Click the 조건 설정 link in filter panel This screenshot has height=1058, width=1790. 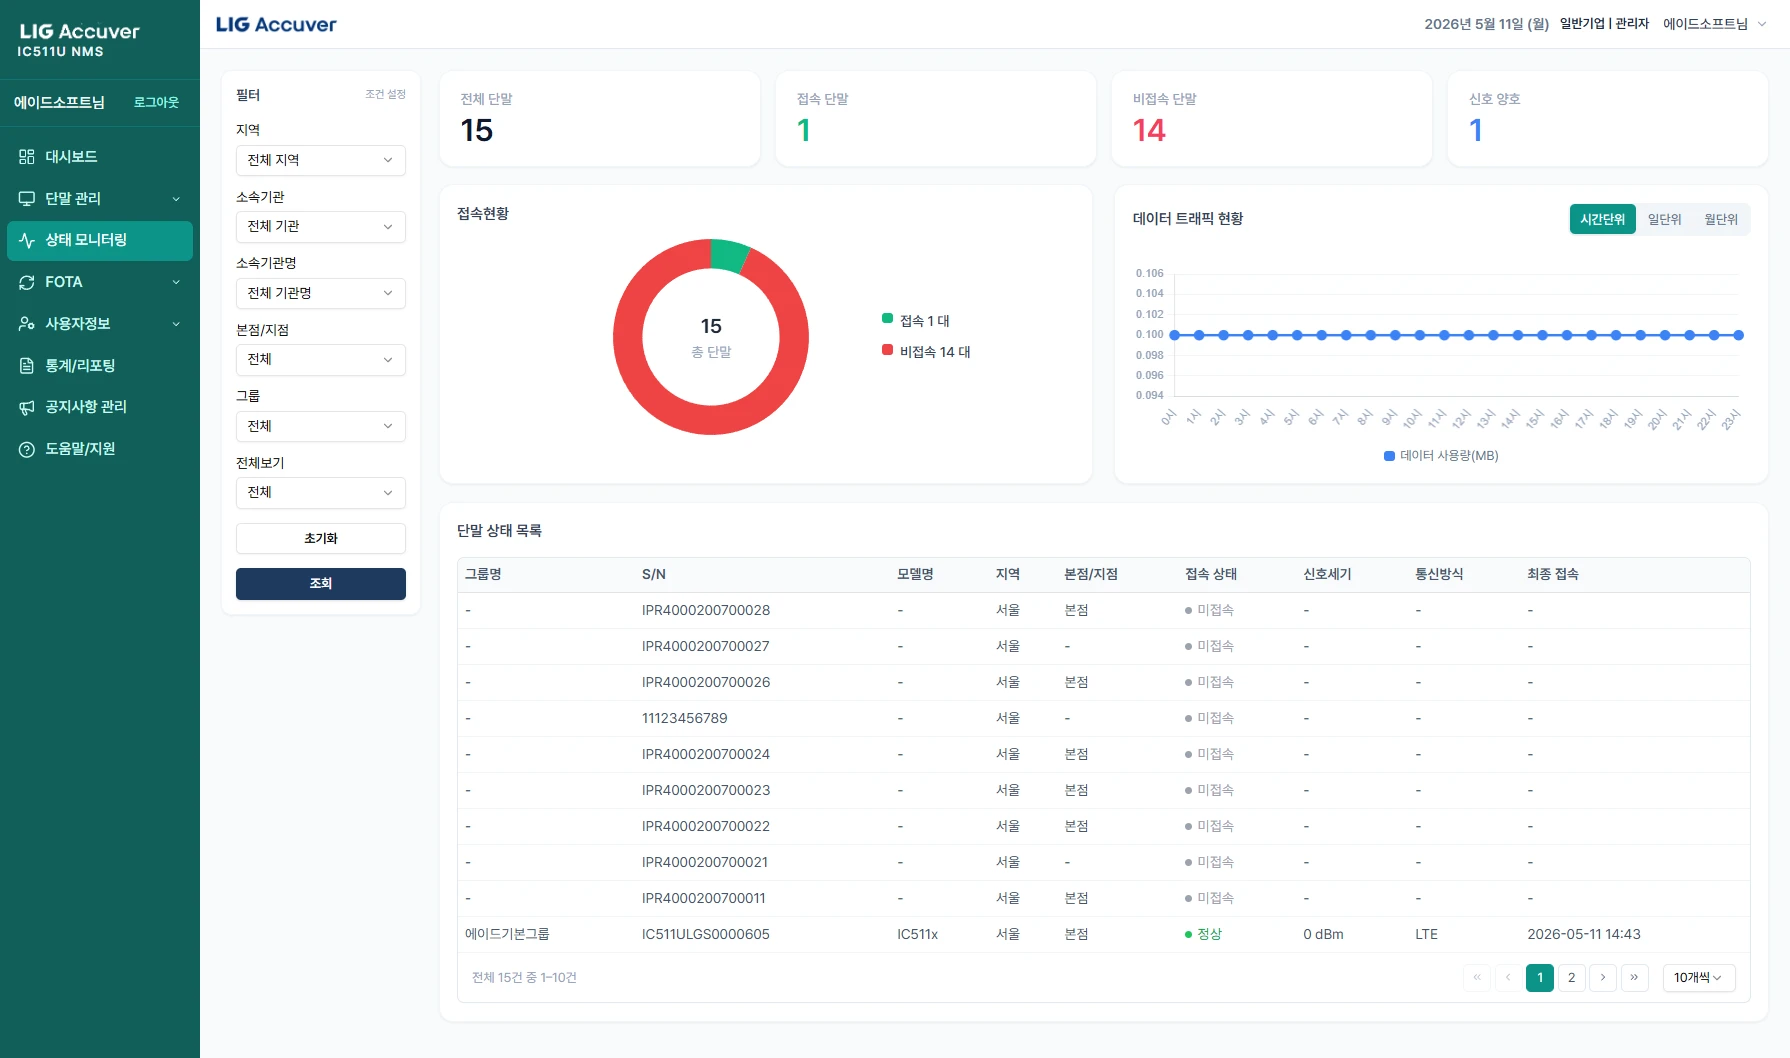pos(385,94)
